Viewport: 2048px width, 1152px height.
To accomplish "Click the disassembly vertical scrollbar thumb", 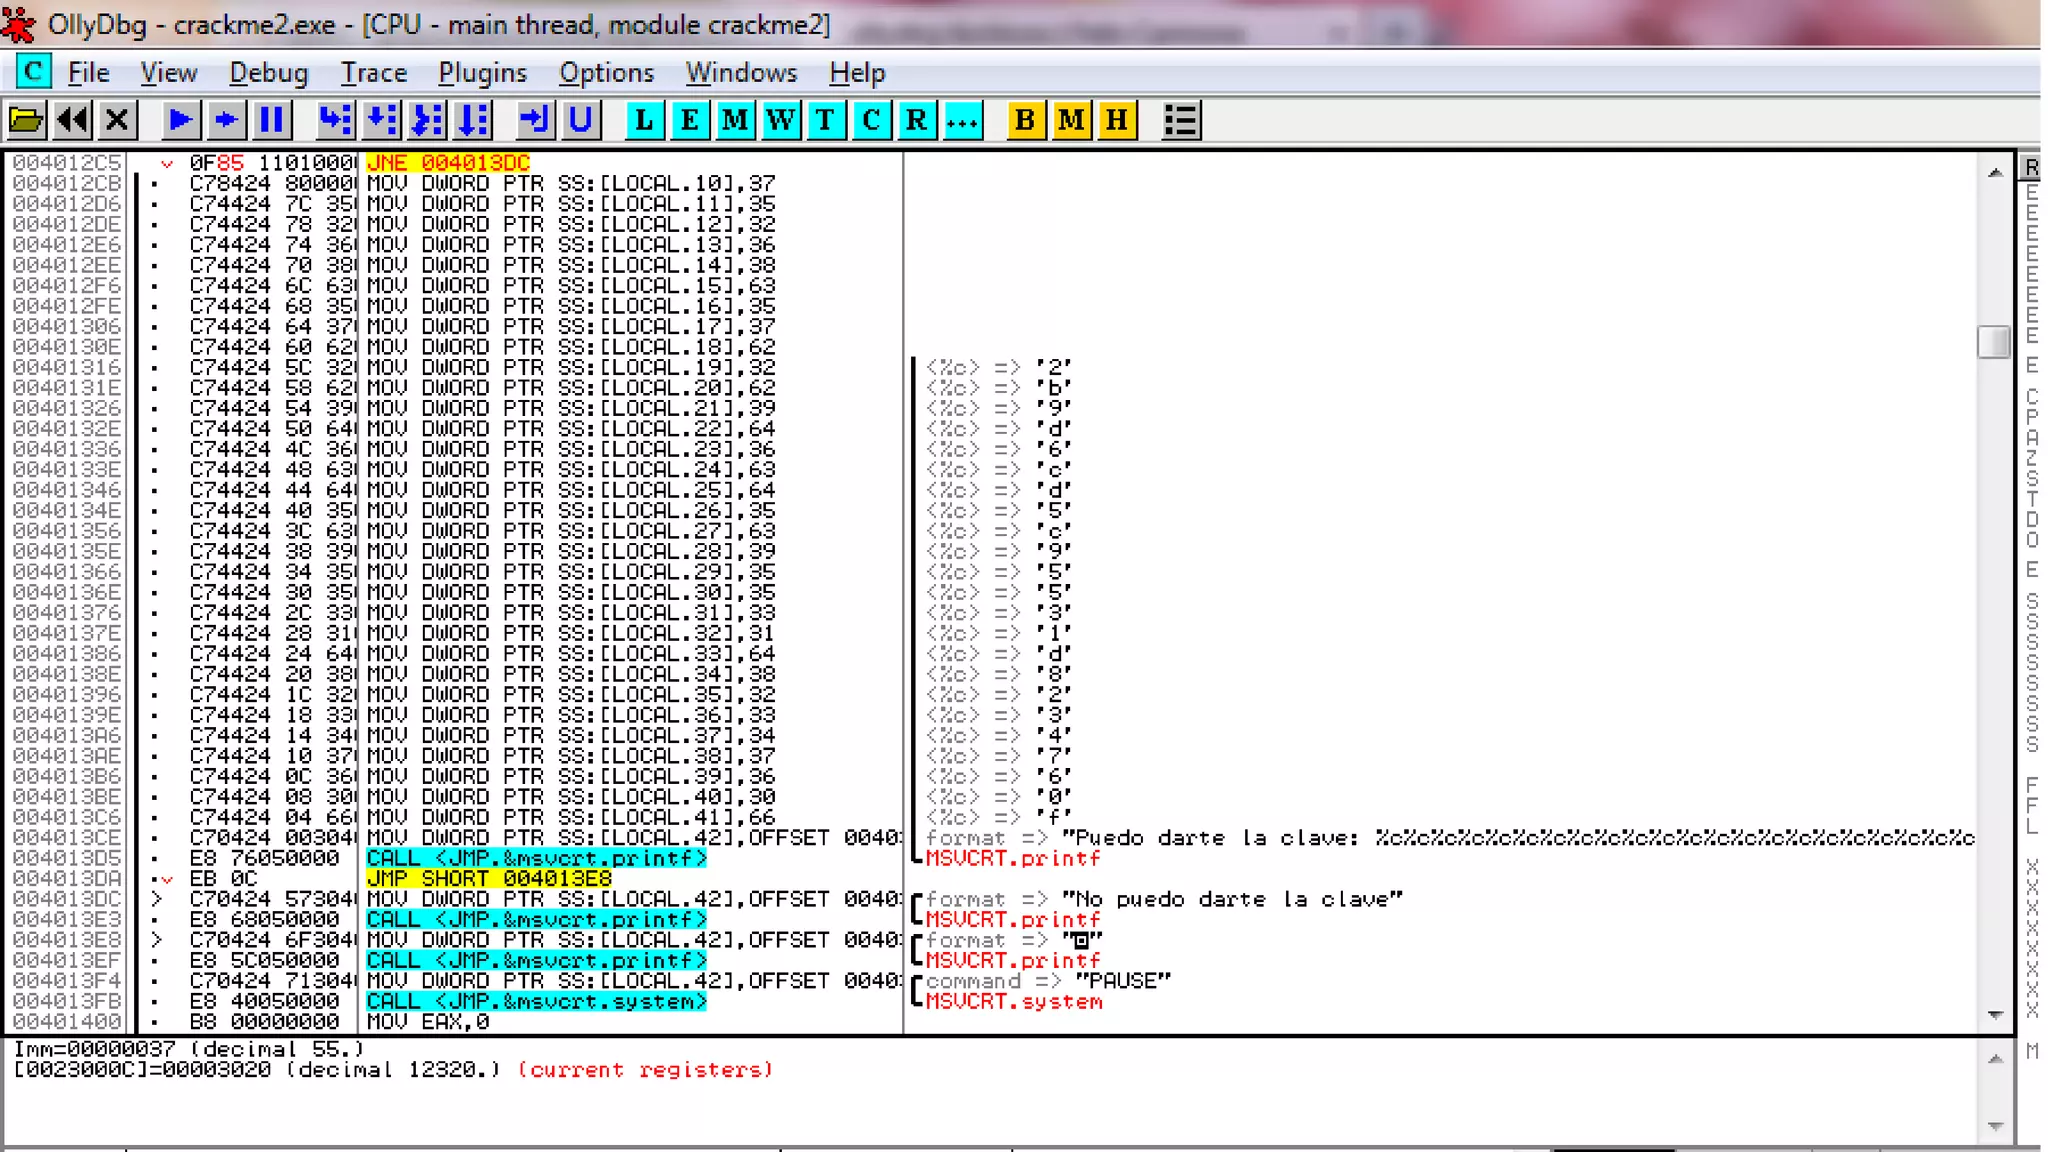I will (x=1993, y=342).
